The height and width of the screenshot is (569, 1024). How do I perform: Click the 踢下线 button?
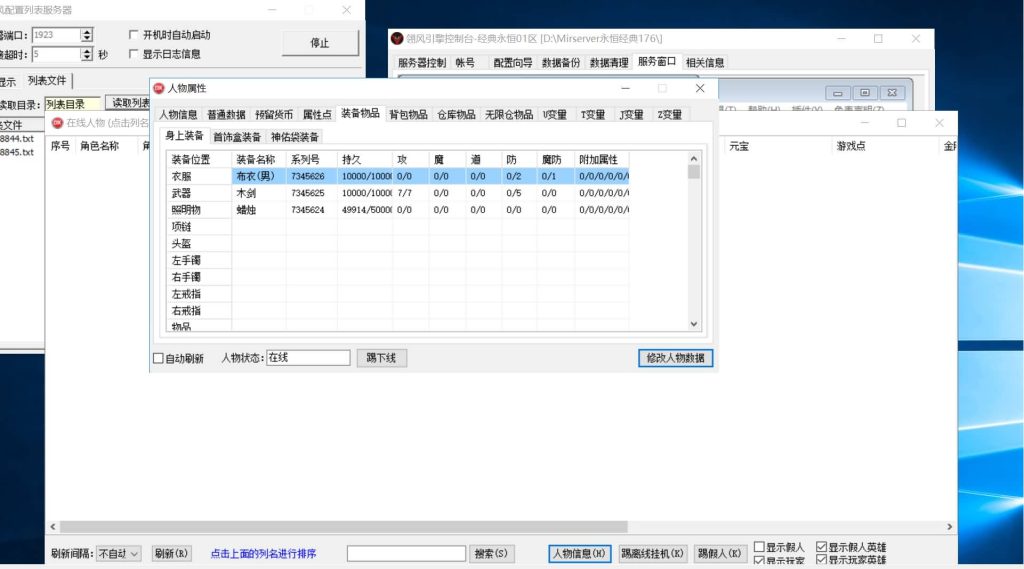(381, 358)
